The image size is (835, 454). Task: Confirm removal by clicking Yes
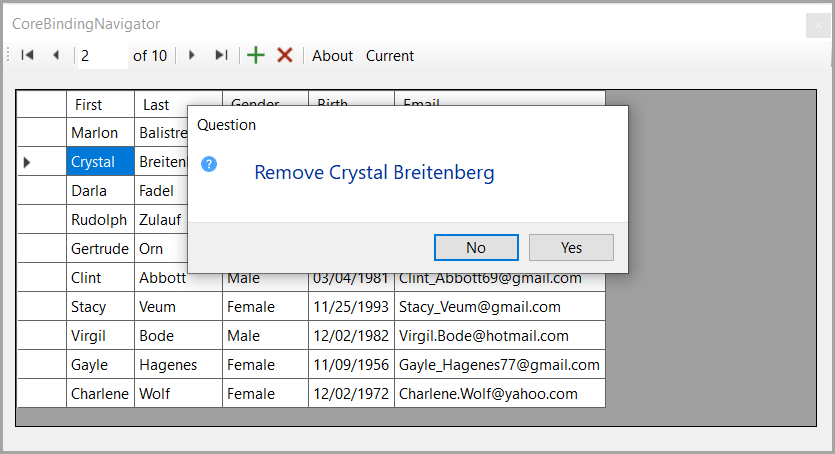pyautogui.click(x=571, y=247)
